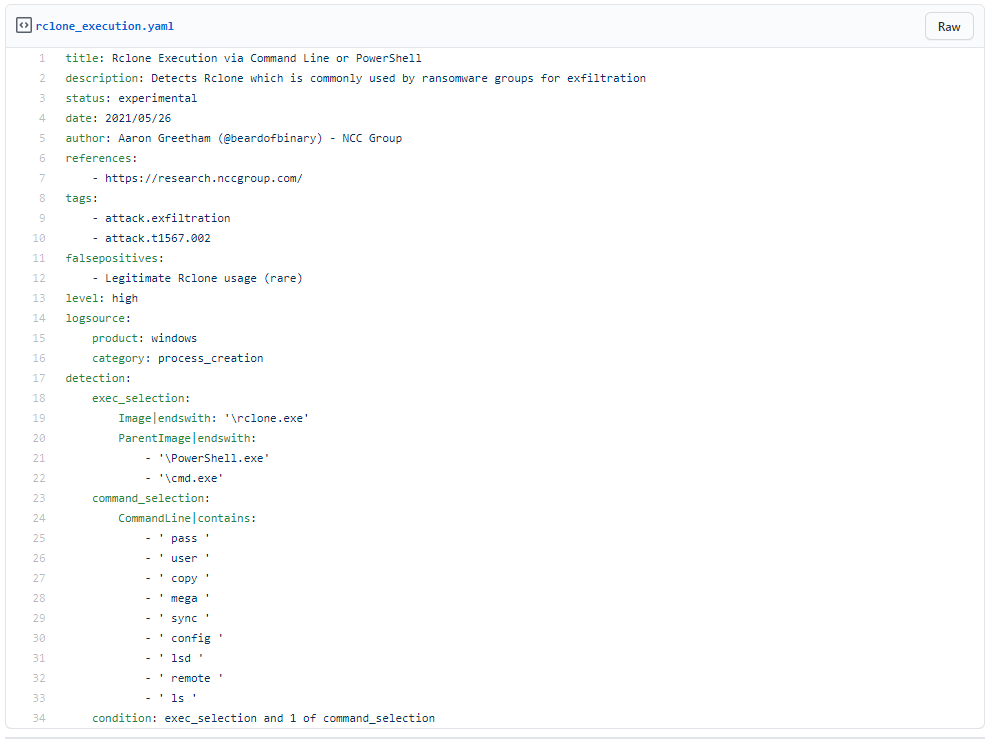Click the 'exec_selection:' key

coord(141,398)
